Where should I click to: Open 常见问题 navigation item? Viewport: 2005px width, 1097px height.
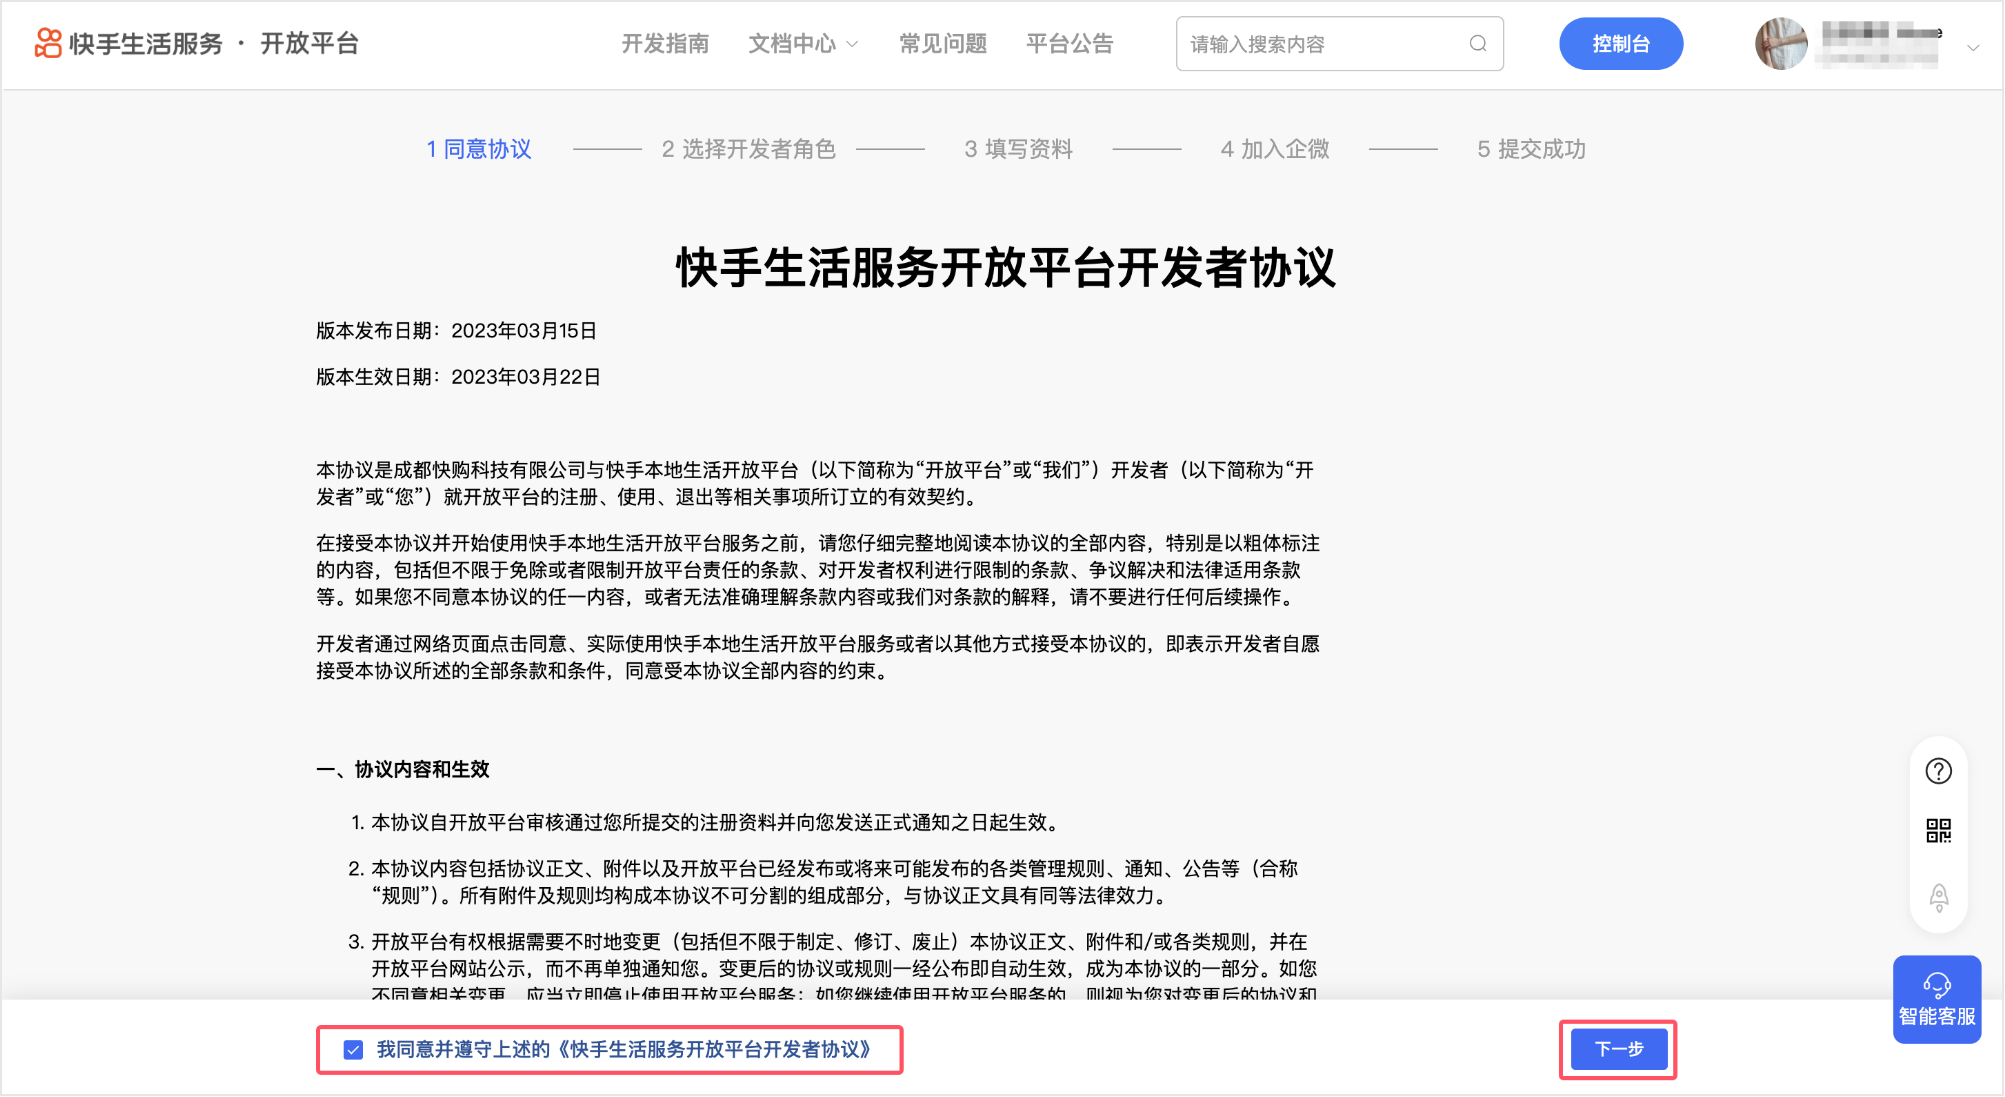coord(942,44)
